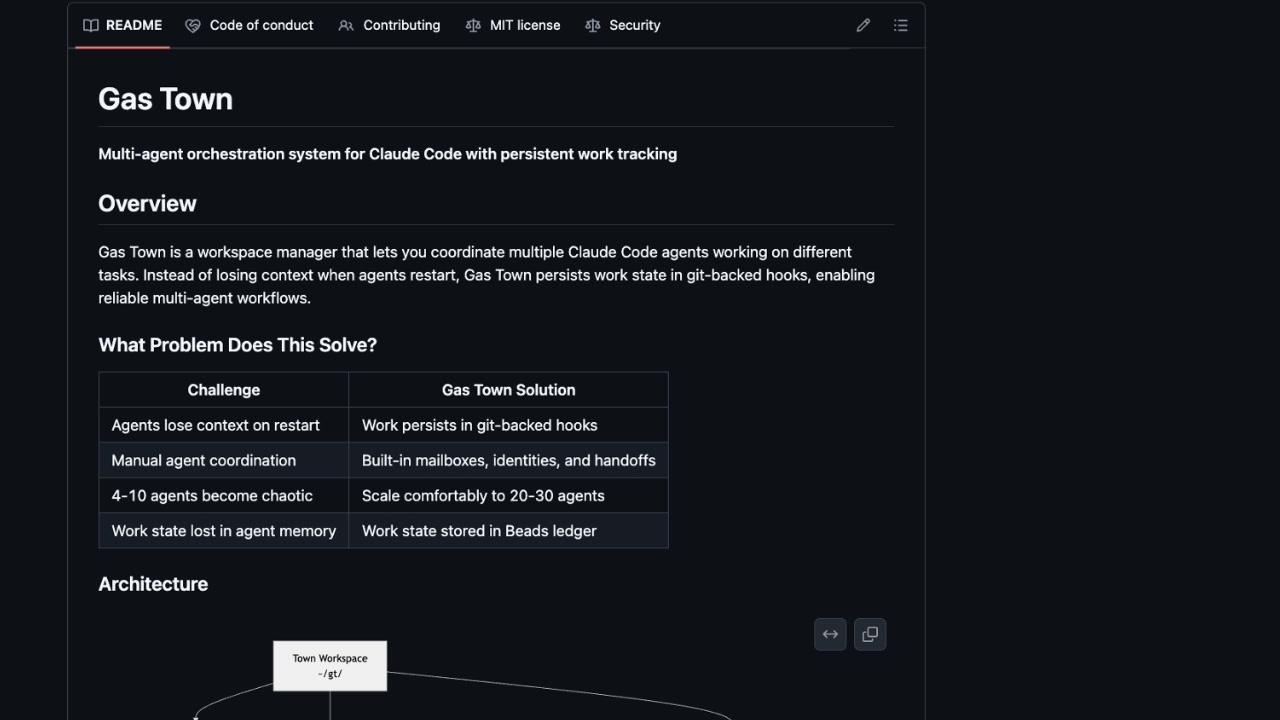Image resolution: width=1280 pixels, height=720 pixels.
Task: Open the Contributing guidelines
Action: point(401,25)
